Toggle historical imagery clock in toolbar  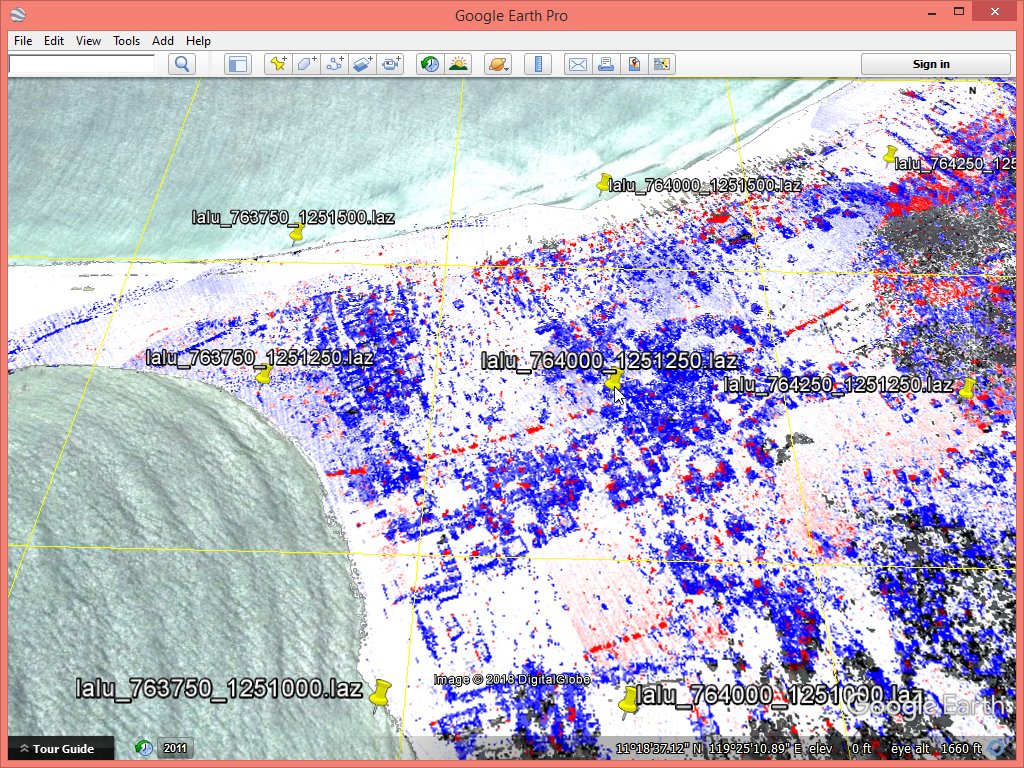pos(429,64)
